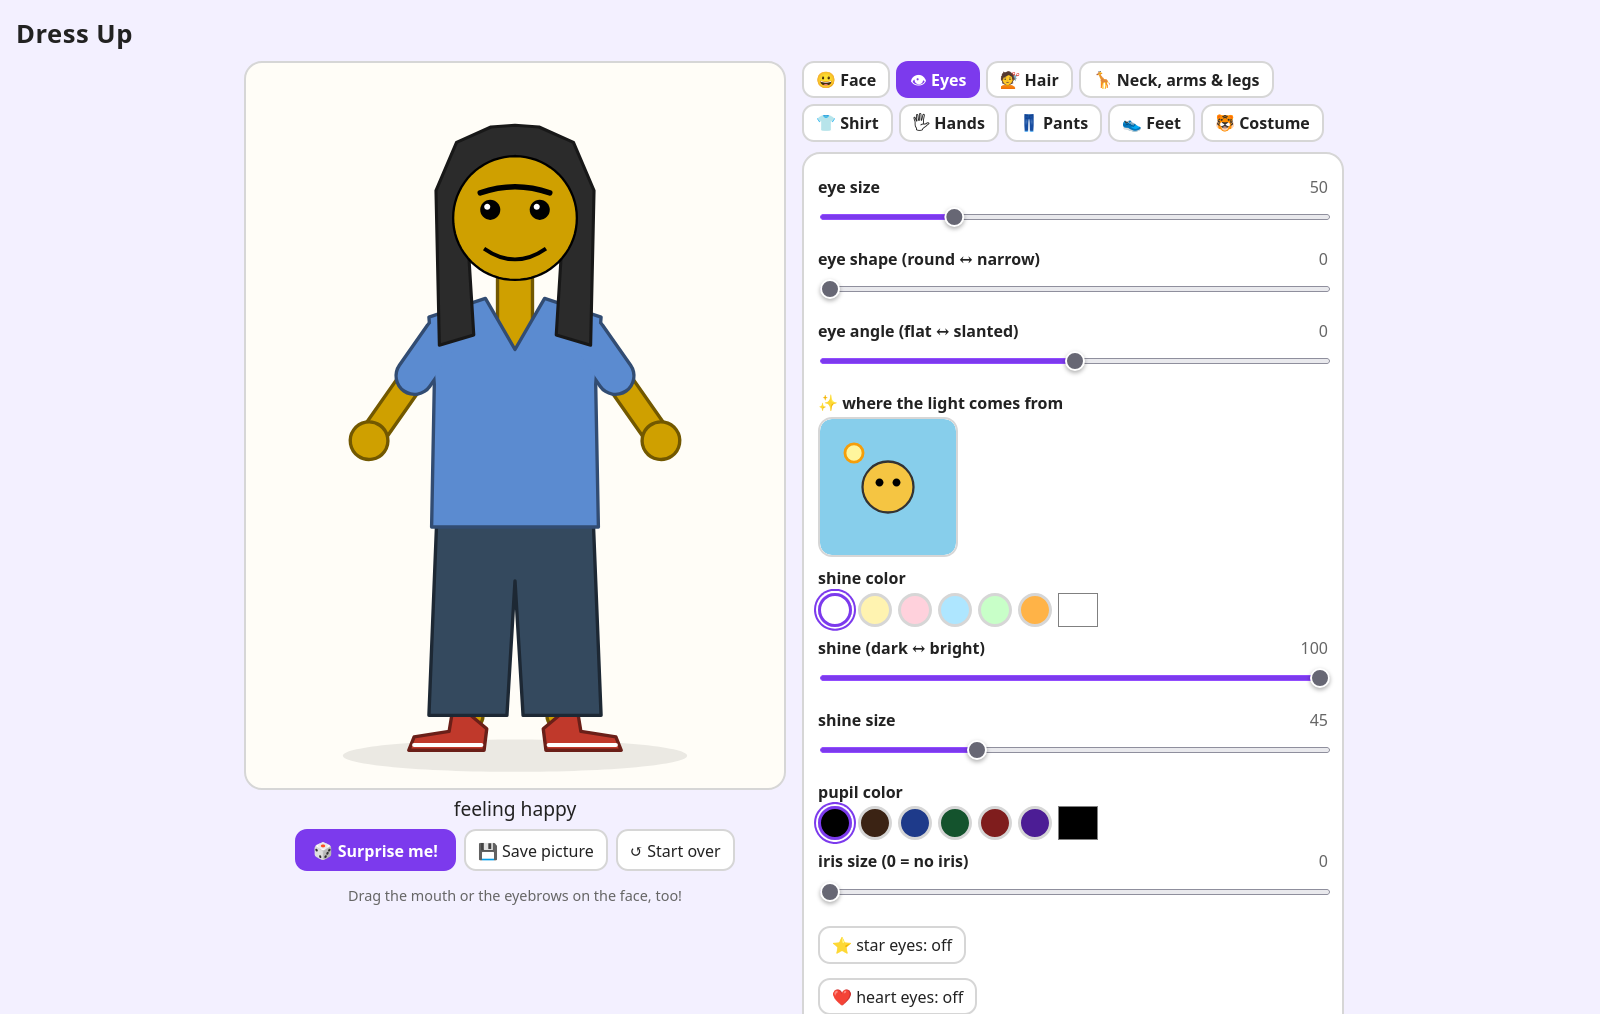Click the Surprise me! button

375,850
